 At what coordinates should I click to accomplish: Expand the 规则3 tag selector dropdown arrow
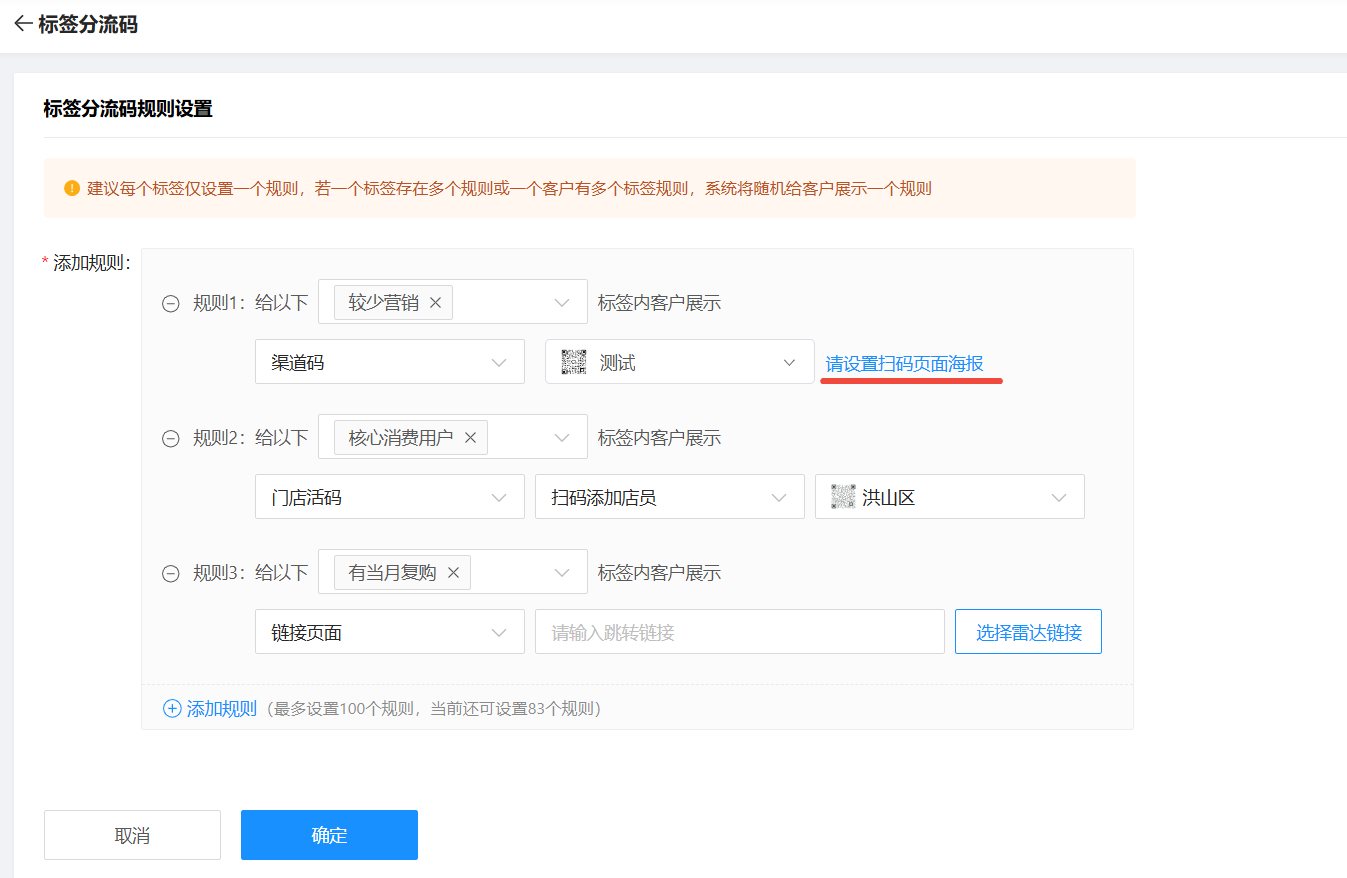tap(562, 573)
